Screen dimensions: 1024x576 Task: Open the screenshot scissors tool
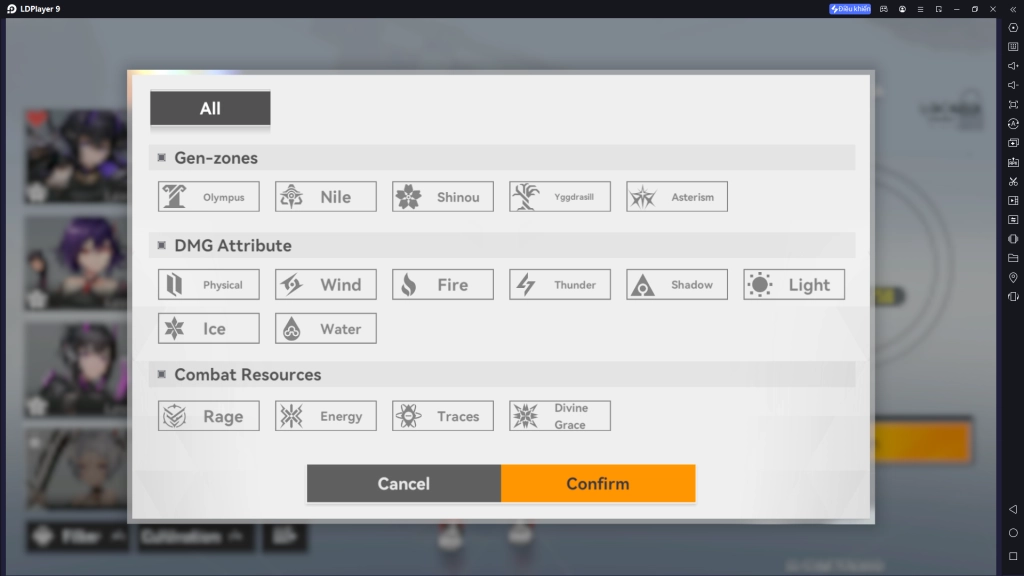pos(1013,181)
